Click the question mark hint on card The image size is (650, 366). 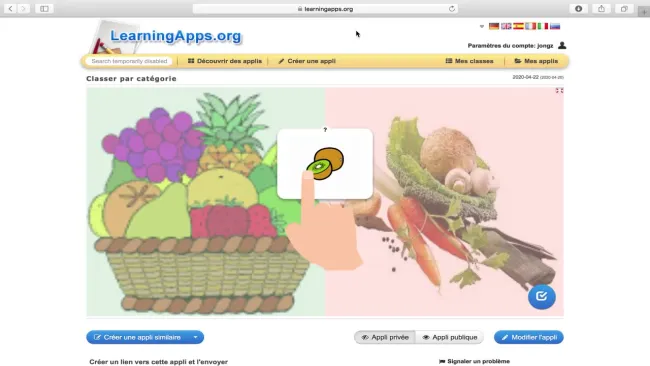coord(325,130)
